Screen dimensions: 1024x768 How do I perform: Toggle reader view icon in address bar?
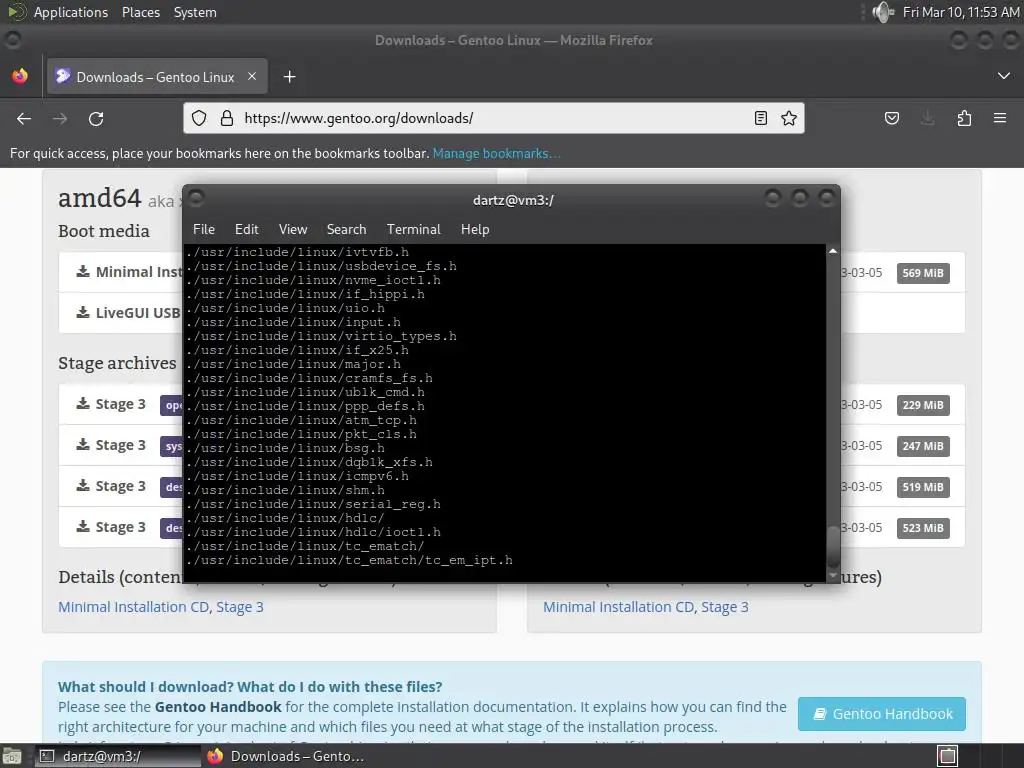pos(761,118)
